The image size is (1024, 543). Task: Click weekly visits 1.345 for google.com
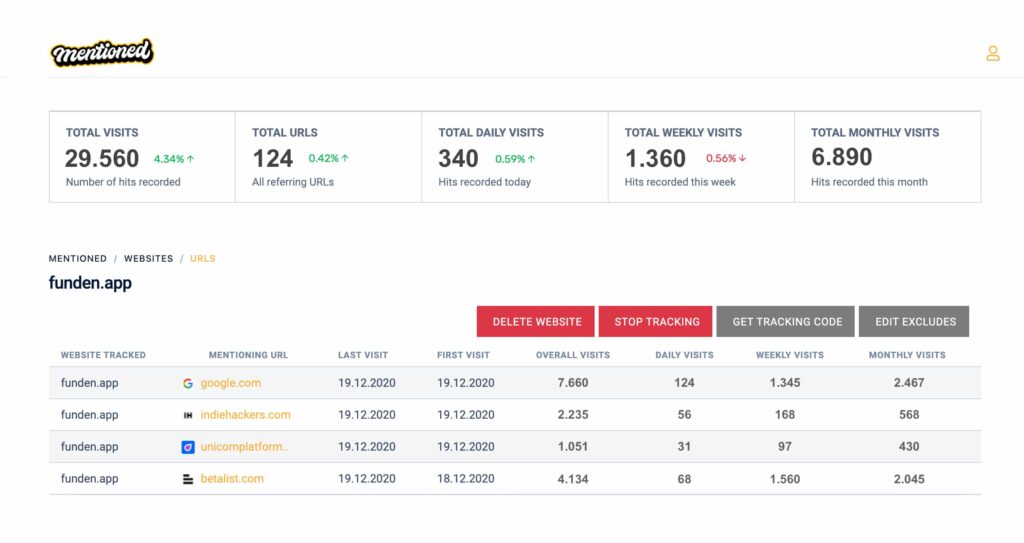[x=785, y=383]
